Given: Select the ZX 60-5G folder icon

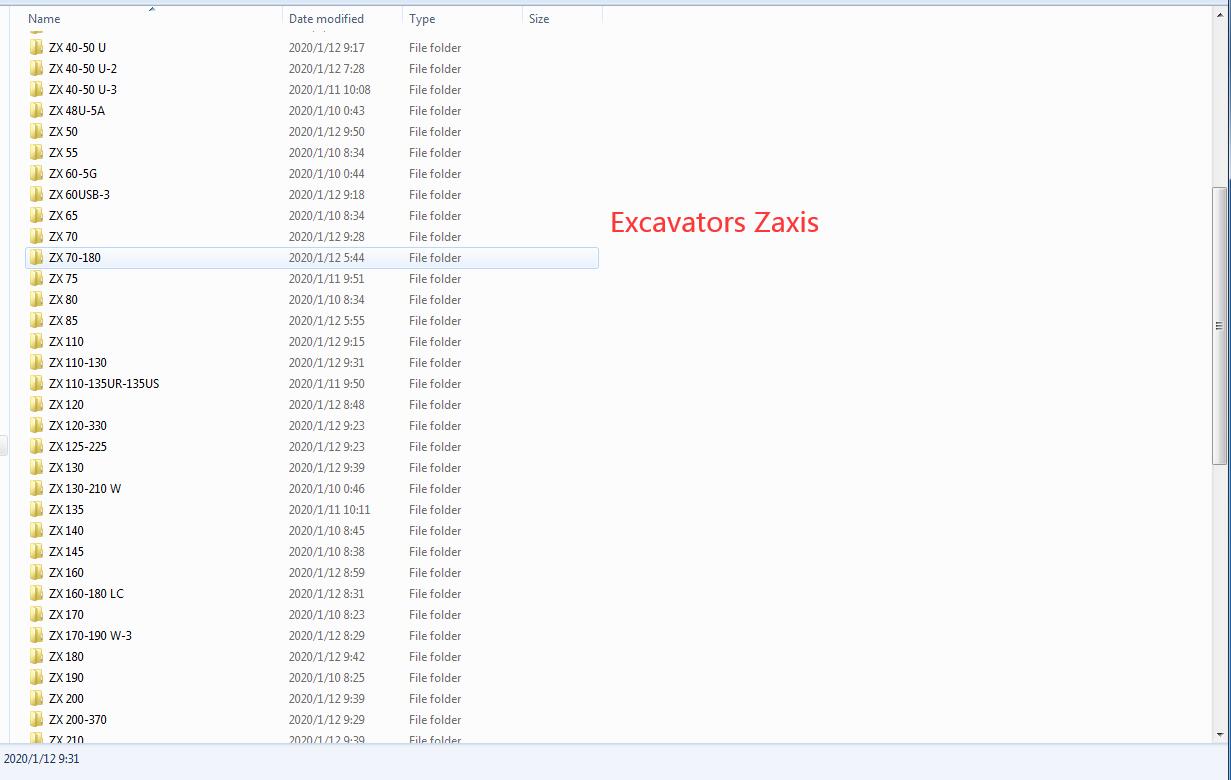Looking at the screenshot, I should 36,173.
